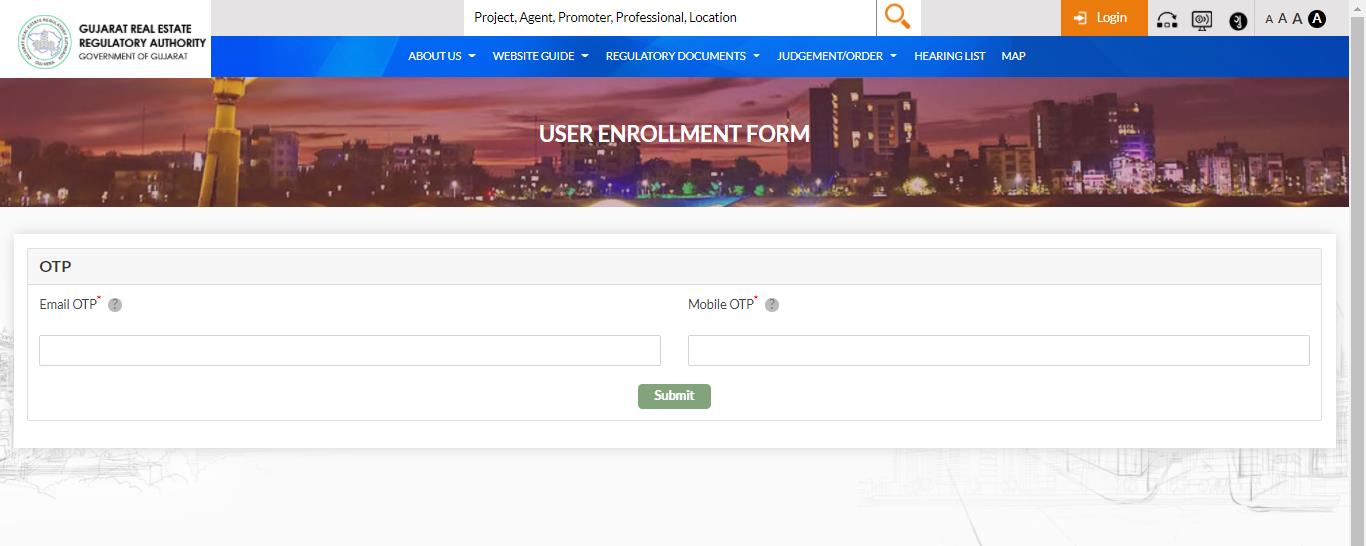Select the smallest font size A
This screenshot has height=546, width=1366.
(1269, 19)
